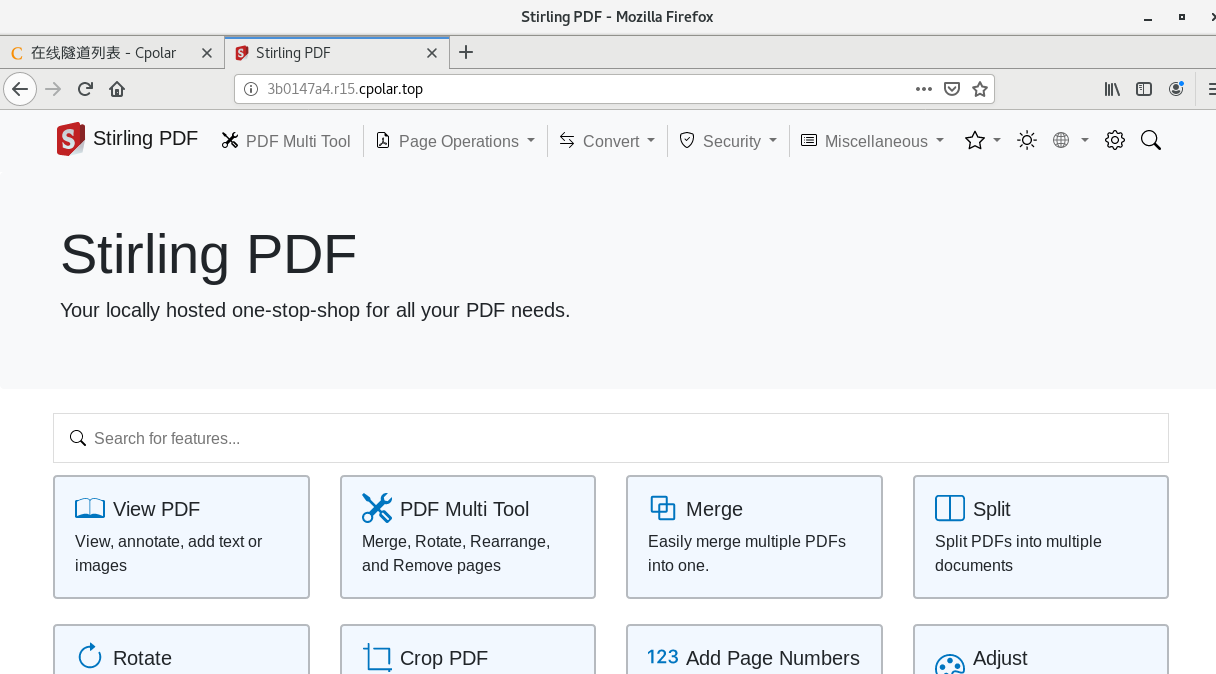Viewport: 1216px width, 674px height.
Task: Open the PDF Multi Tool card
Action: (468, 537)
